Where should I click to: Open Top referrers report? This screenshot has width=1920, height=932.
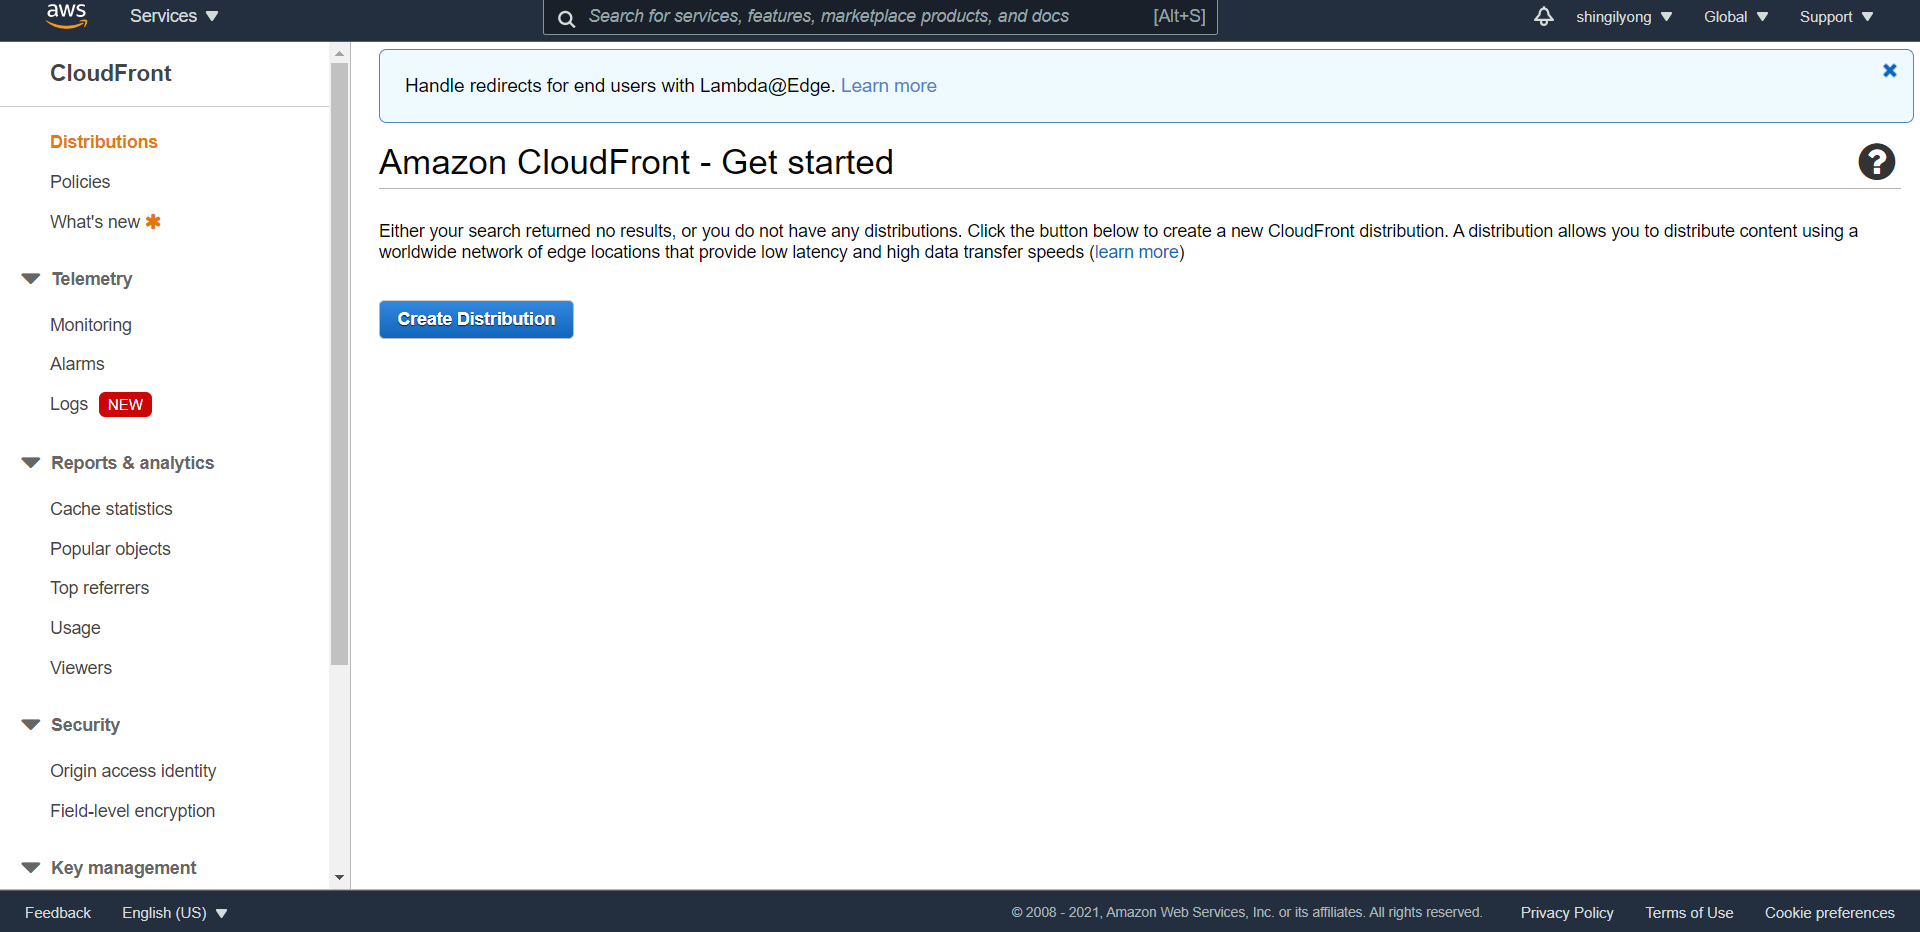point(100,588)
